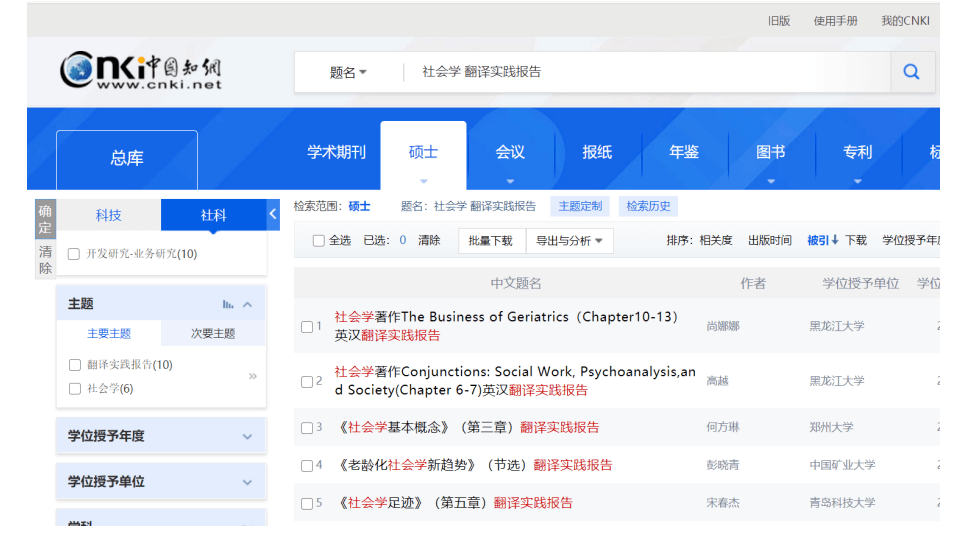
Task: Open the 主题 chart visualization icon
Action: [x=227, y=304]
